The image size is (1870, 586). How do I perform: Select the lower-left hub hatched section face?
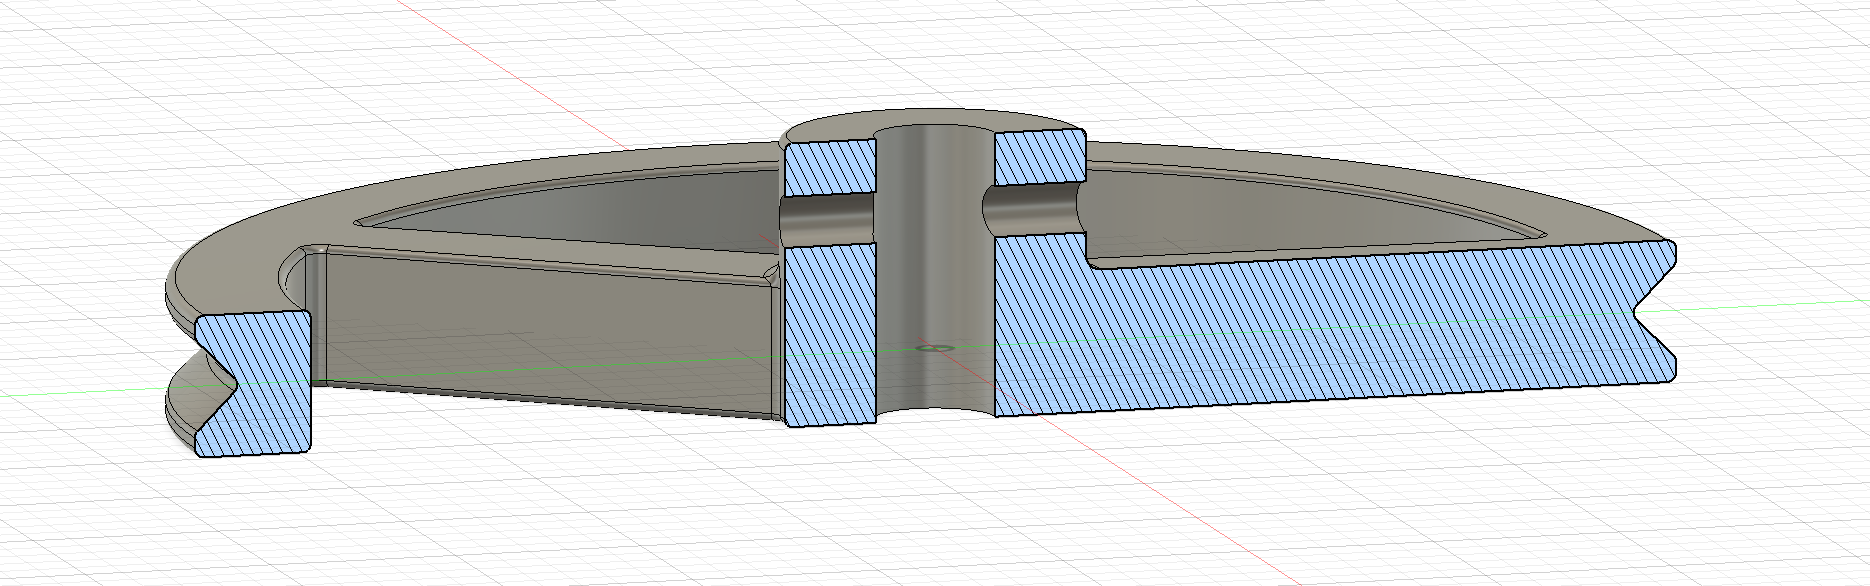(x=831, y=335)
